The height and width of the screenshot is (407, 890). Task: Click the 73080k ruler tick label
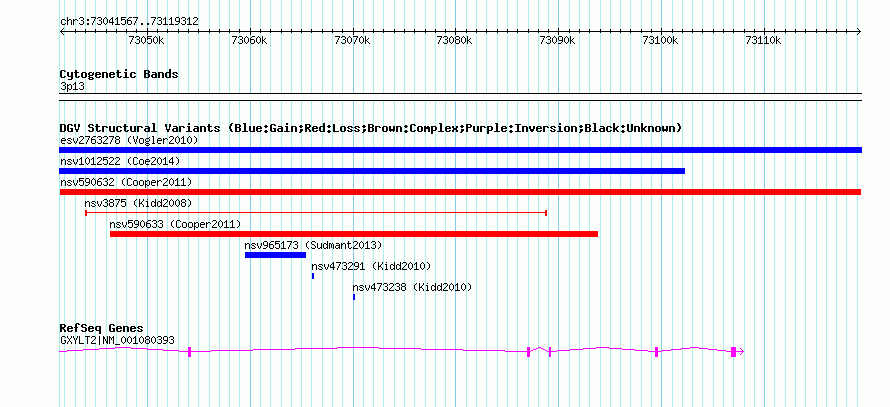point(455,41)
